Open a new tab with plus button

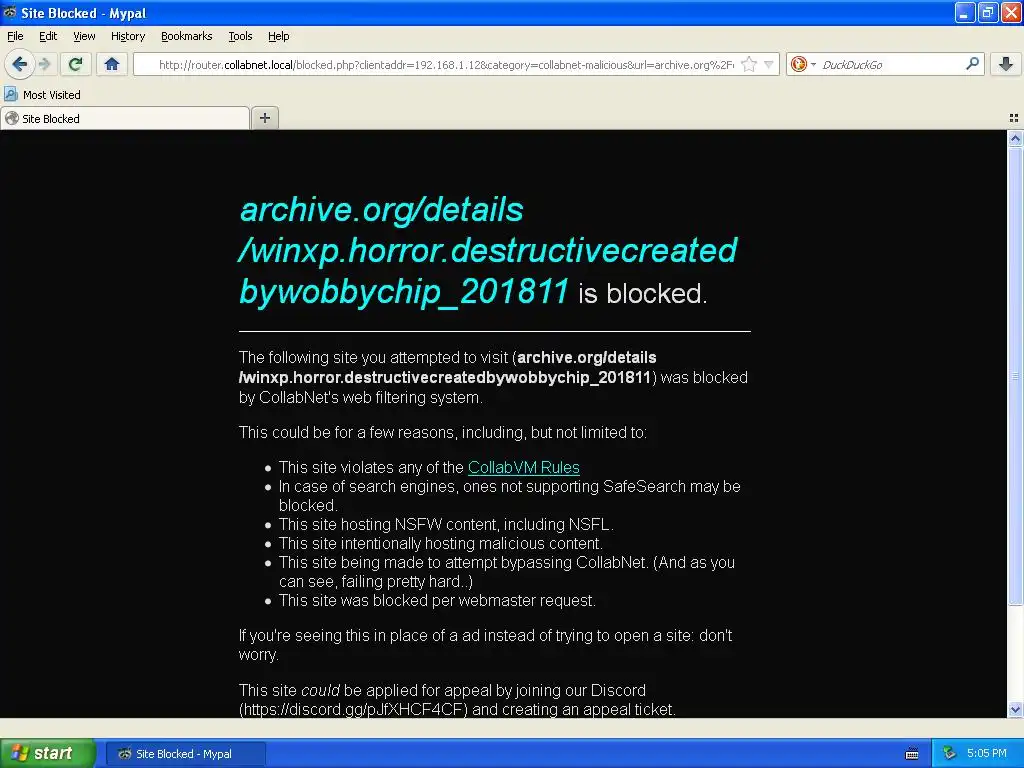point(264,118)
